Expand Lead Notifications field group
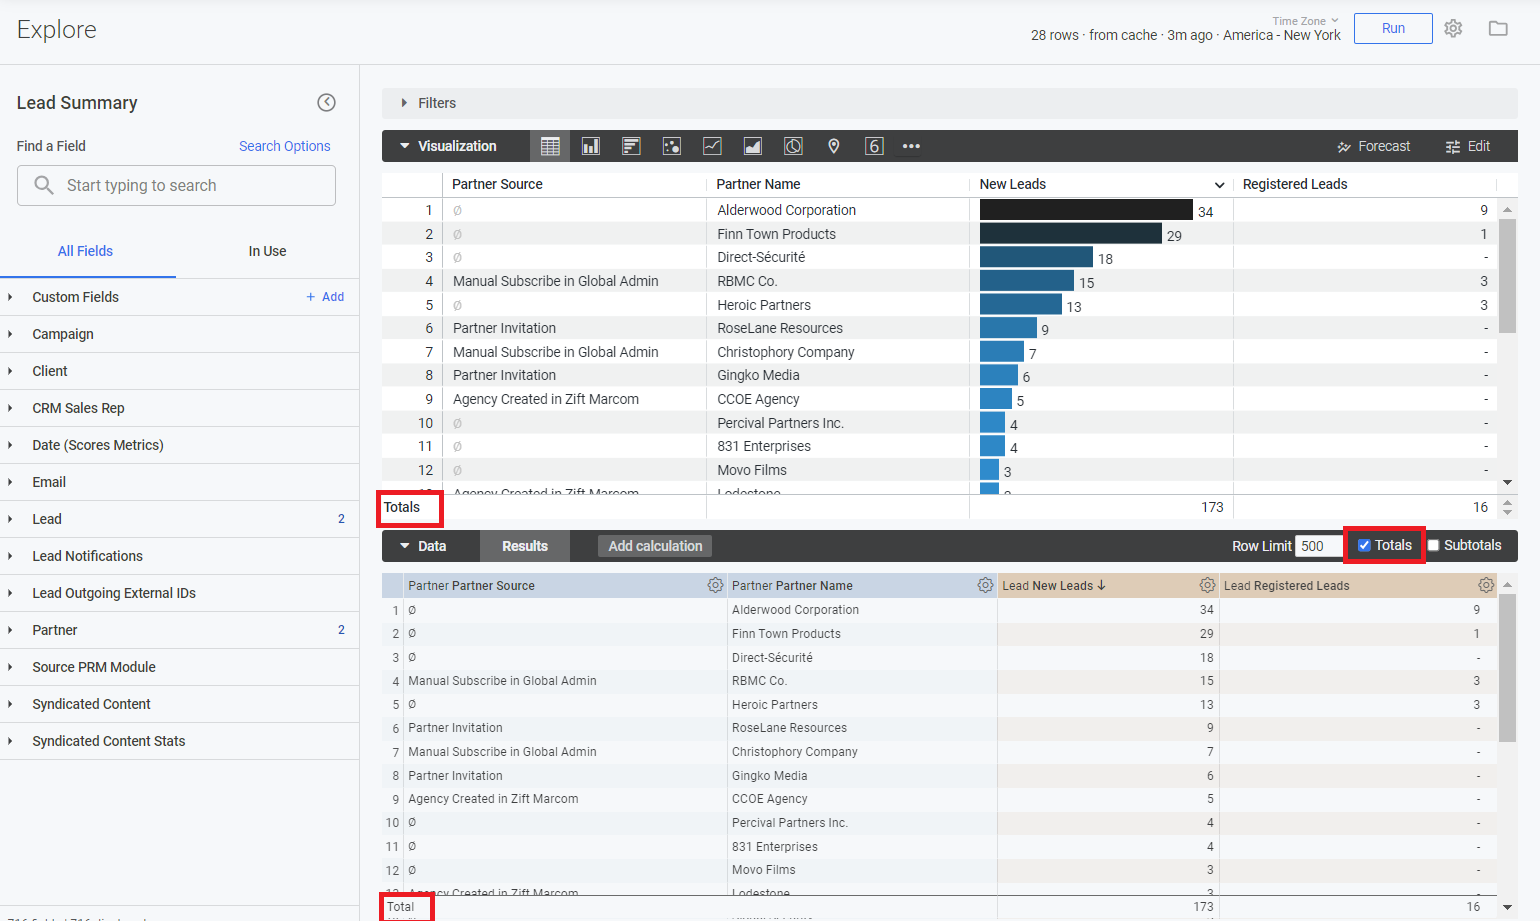The height and width of the screenshot is (921, 1540). tap(179, 556)
